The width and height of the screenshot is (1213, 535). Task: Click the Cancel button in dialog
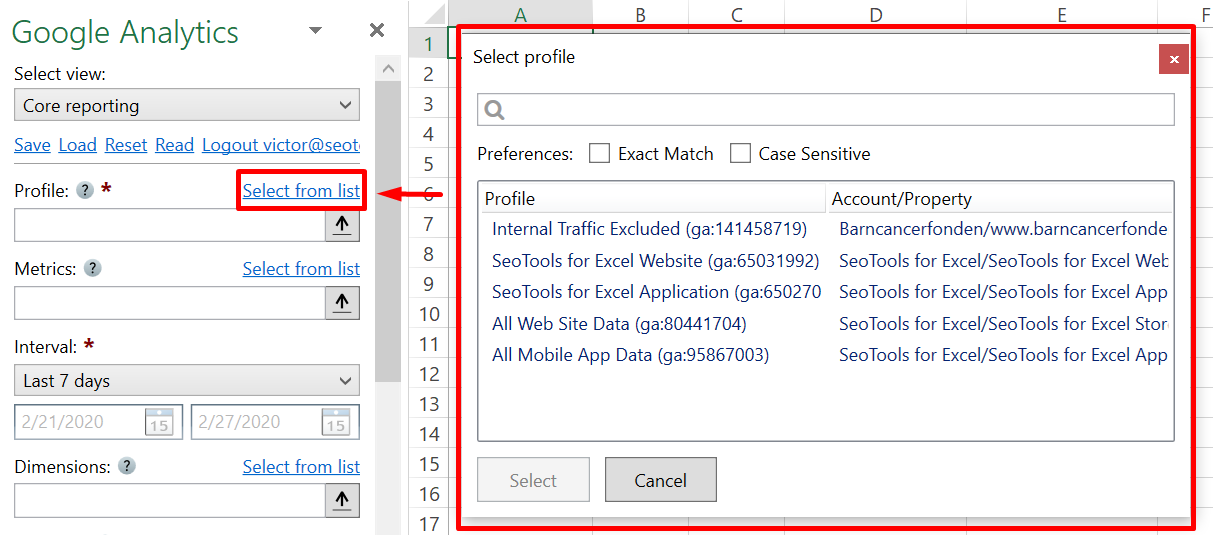tap(660, 480)
